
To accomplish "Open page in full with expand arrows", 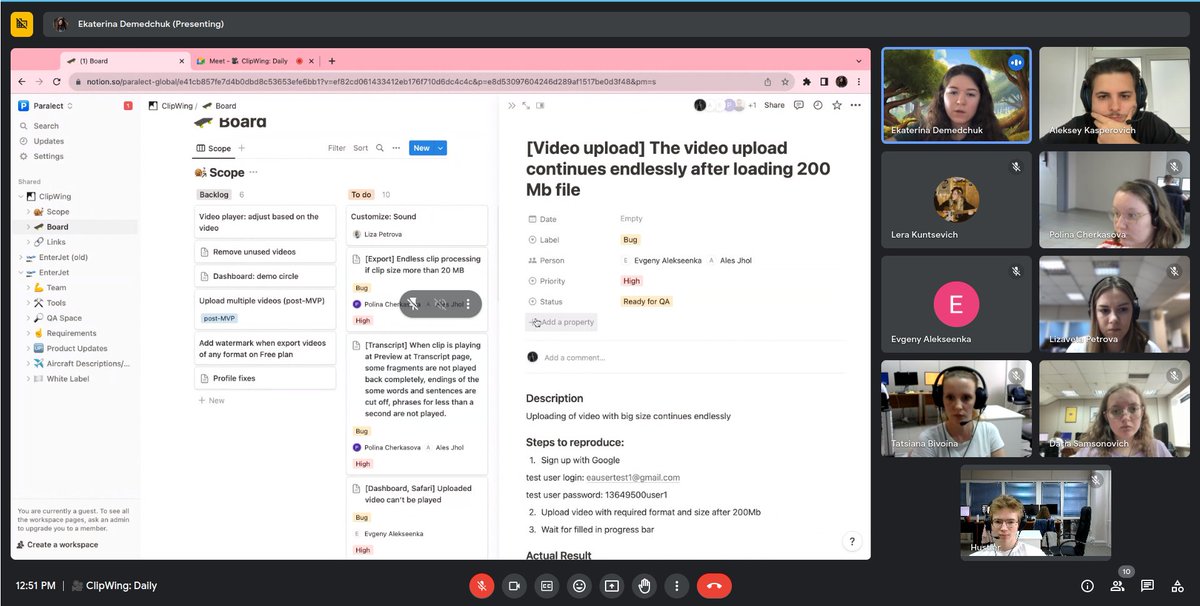I will click(x=526, y=105).
